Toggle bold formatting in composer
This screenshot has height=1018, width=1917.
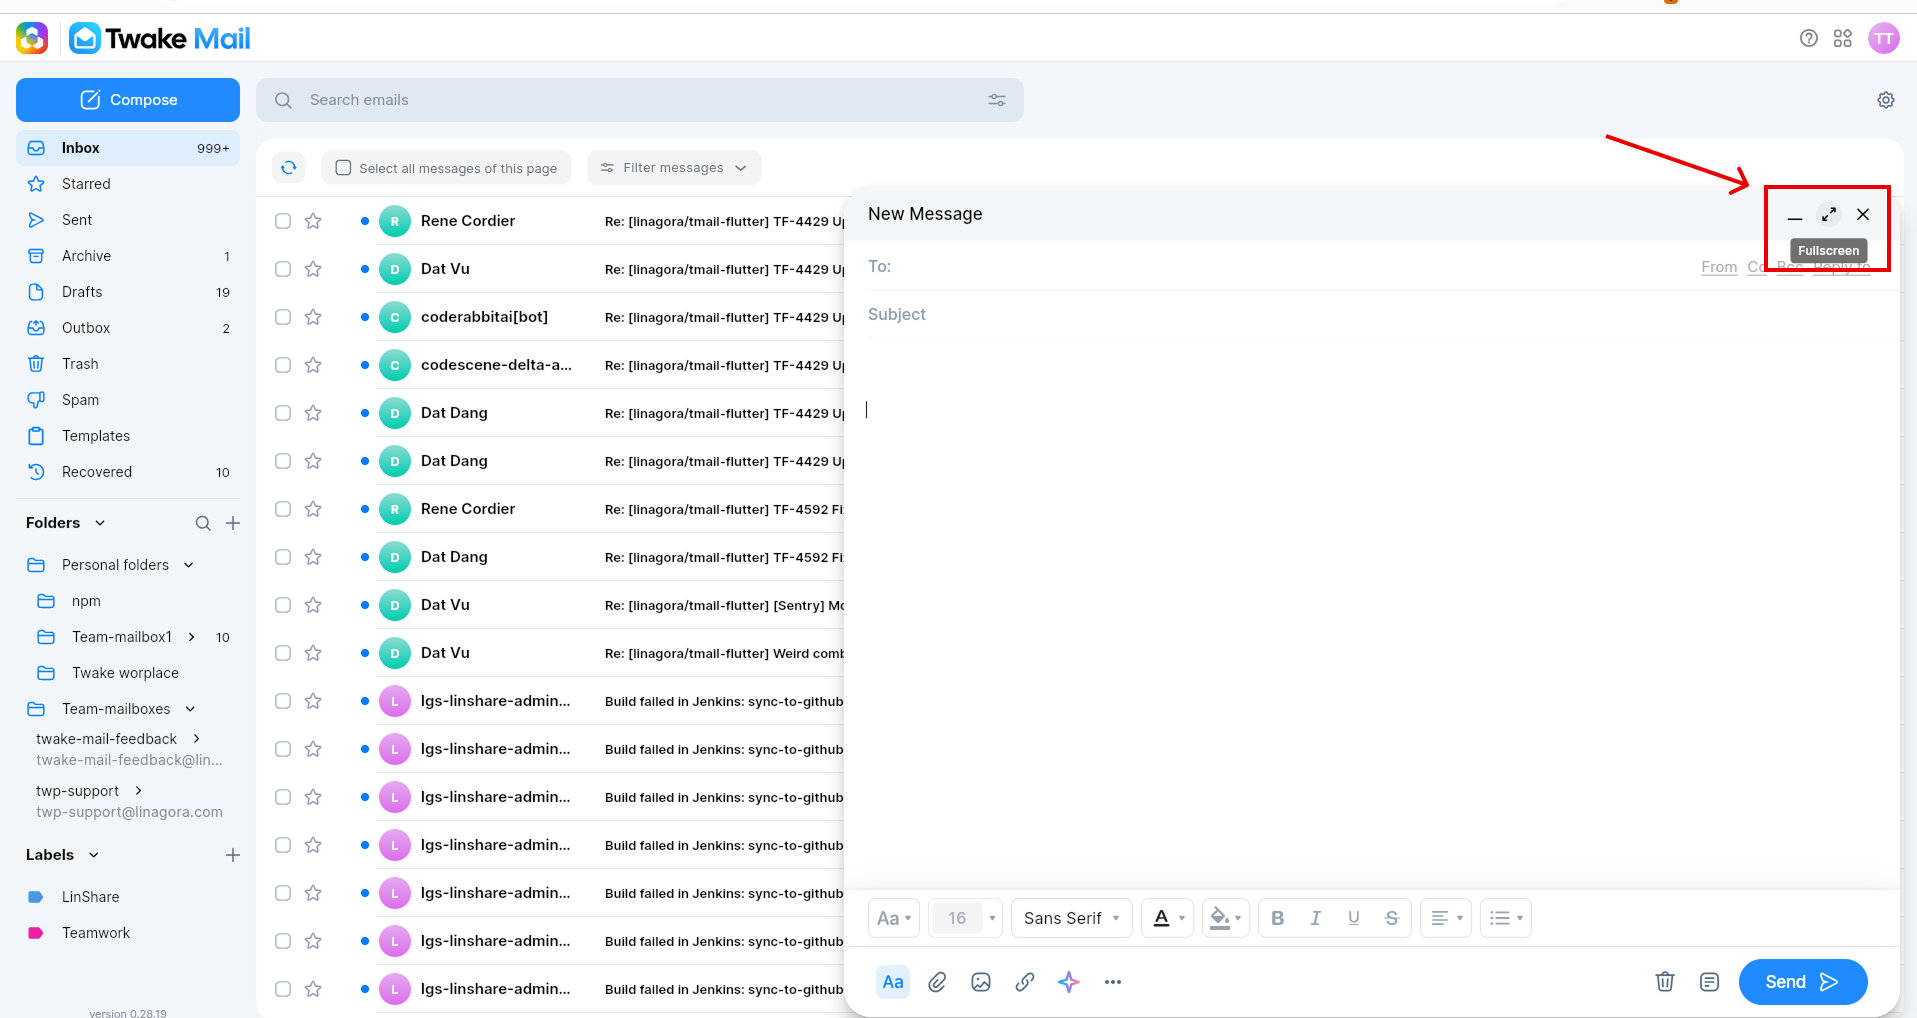click(x=1277, y=918)
